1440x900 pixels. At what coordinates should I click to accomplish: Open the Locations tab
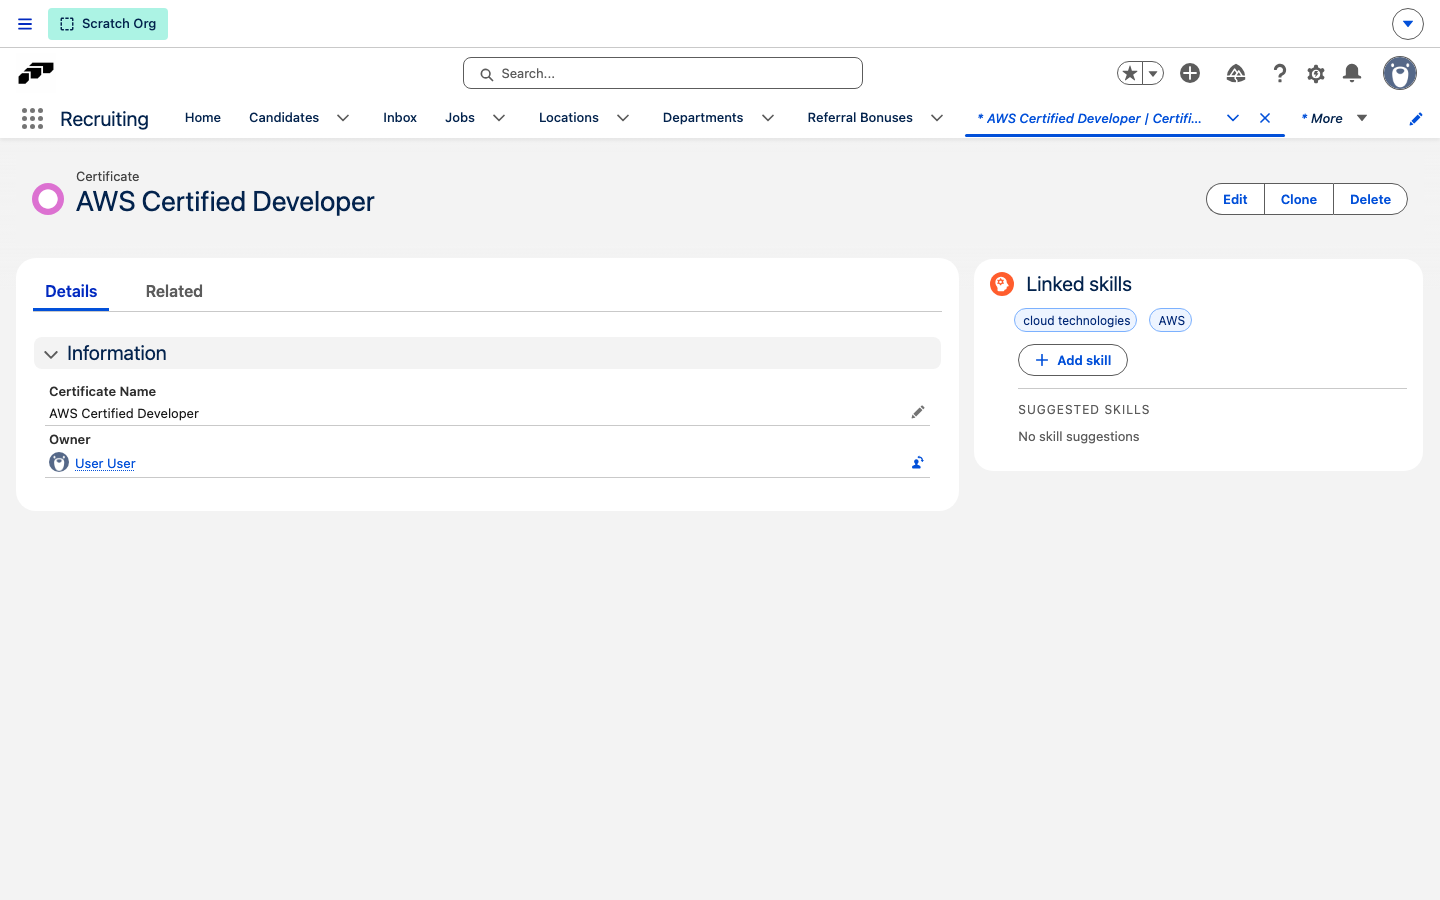pos(569,118)
